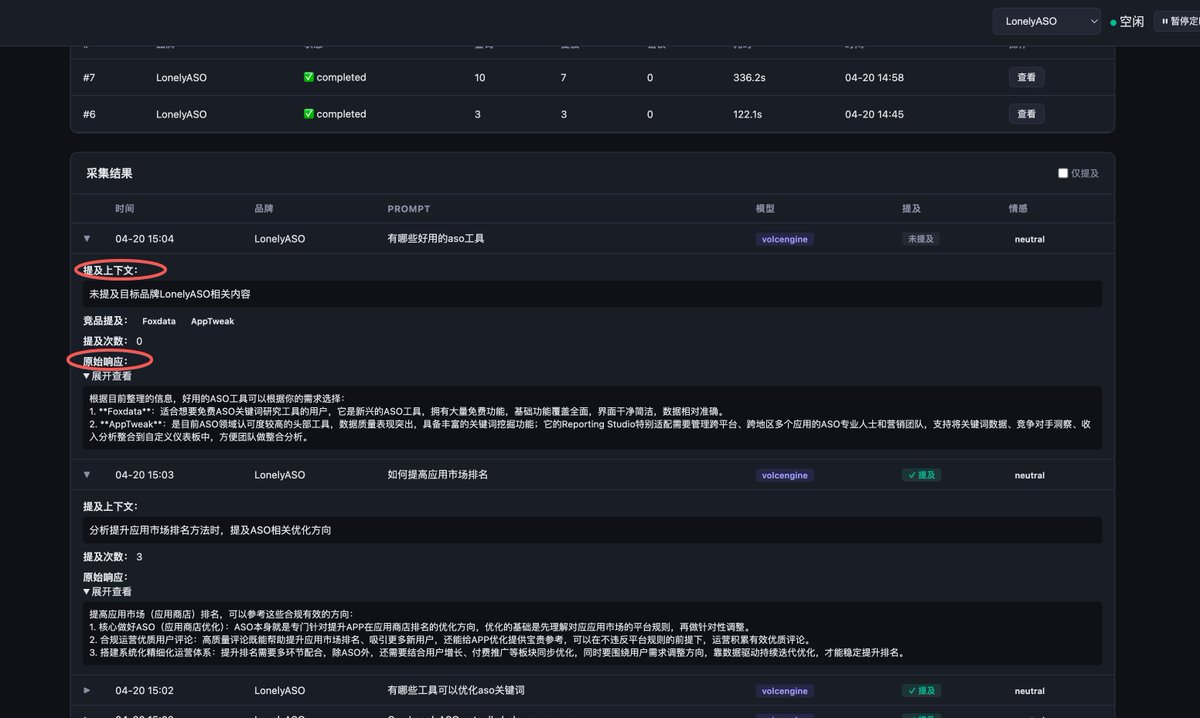Image resolution: width=1200 pixels, height=718 pixels.
Task: Click the 提及次数: 3 line
Action: (113, 557)
